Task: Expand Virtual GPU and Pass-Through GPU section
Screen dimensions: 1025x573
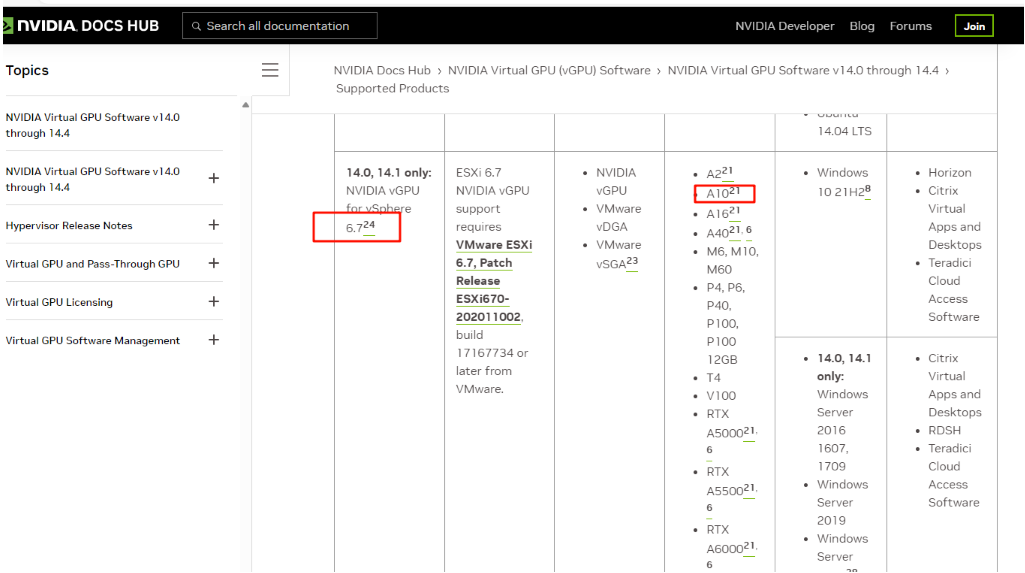Action: point(214,263)
